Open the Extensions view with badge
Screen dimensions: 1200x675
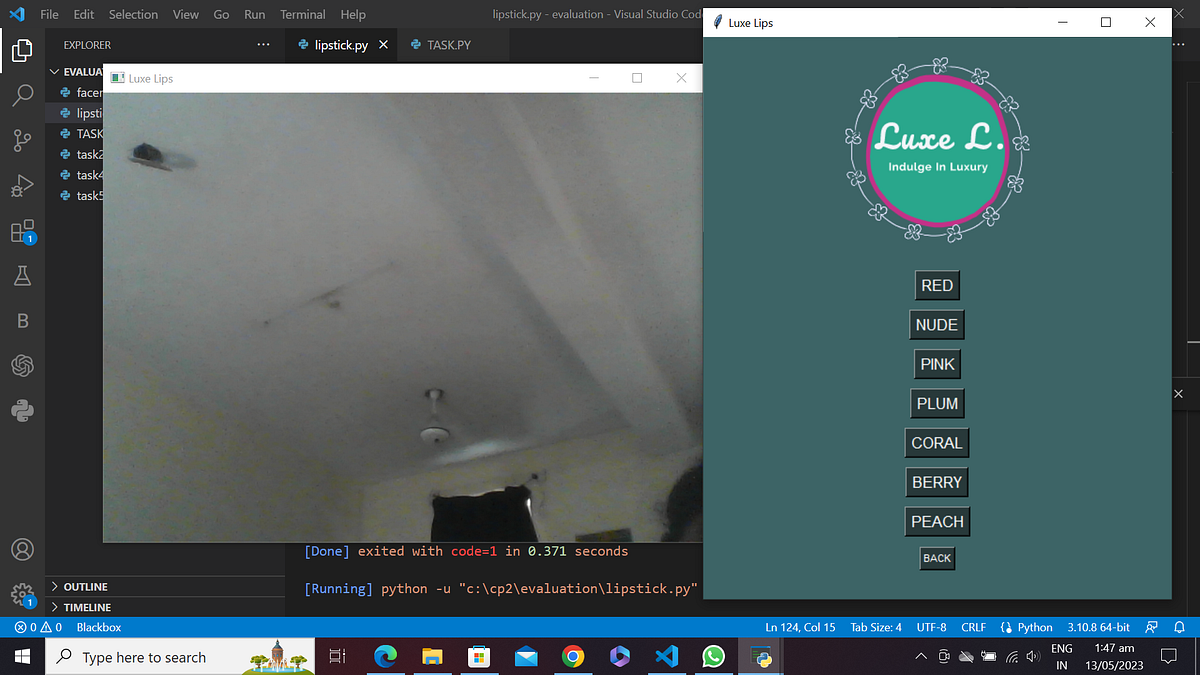(22, 231)
